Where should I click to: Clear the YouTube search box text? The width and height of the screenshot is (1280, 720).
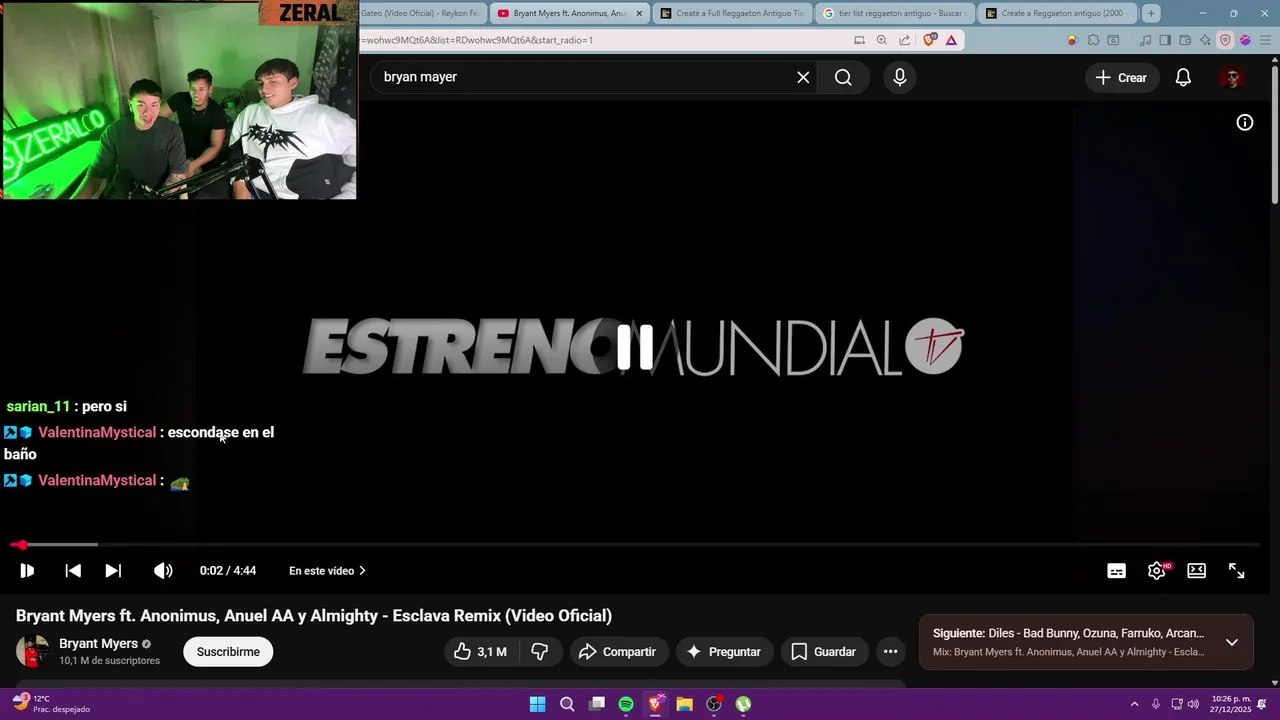(x=803, y=77)
